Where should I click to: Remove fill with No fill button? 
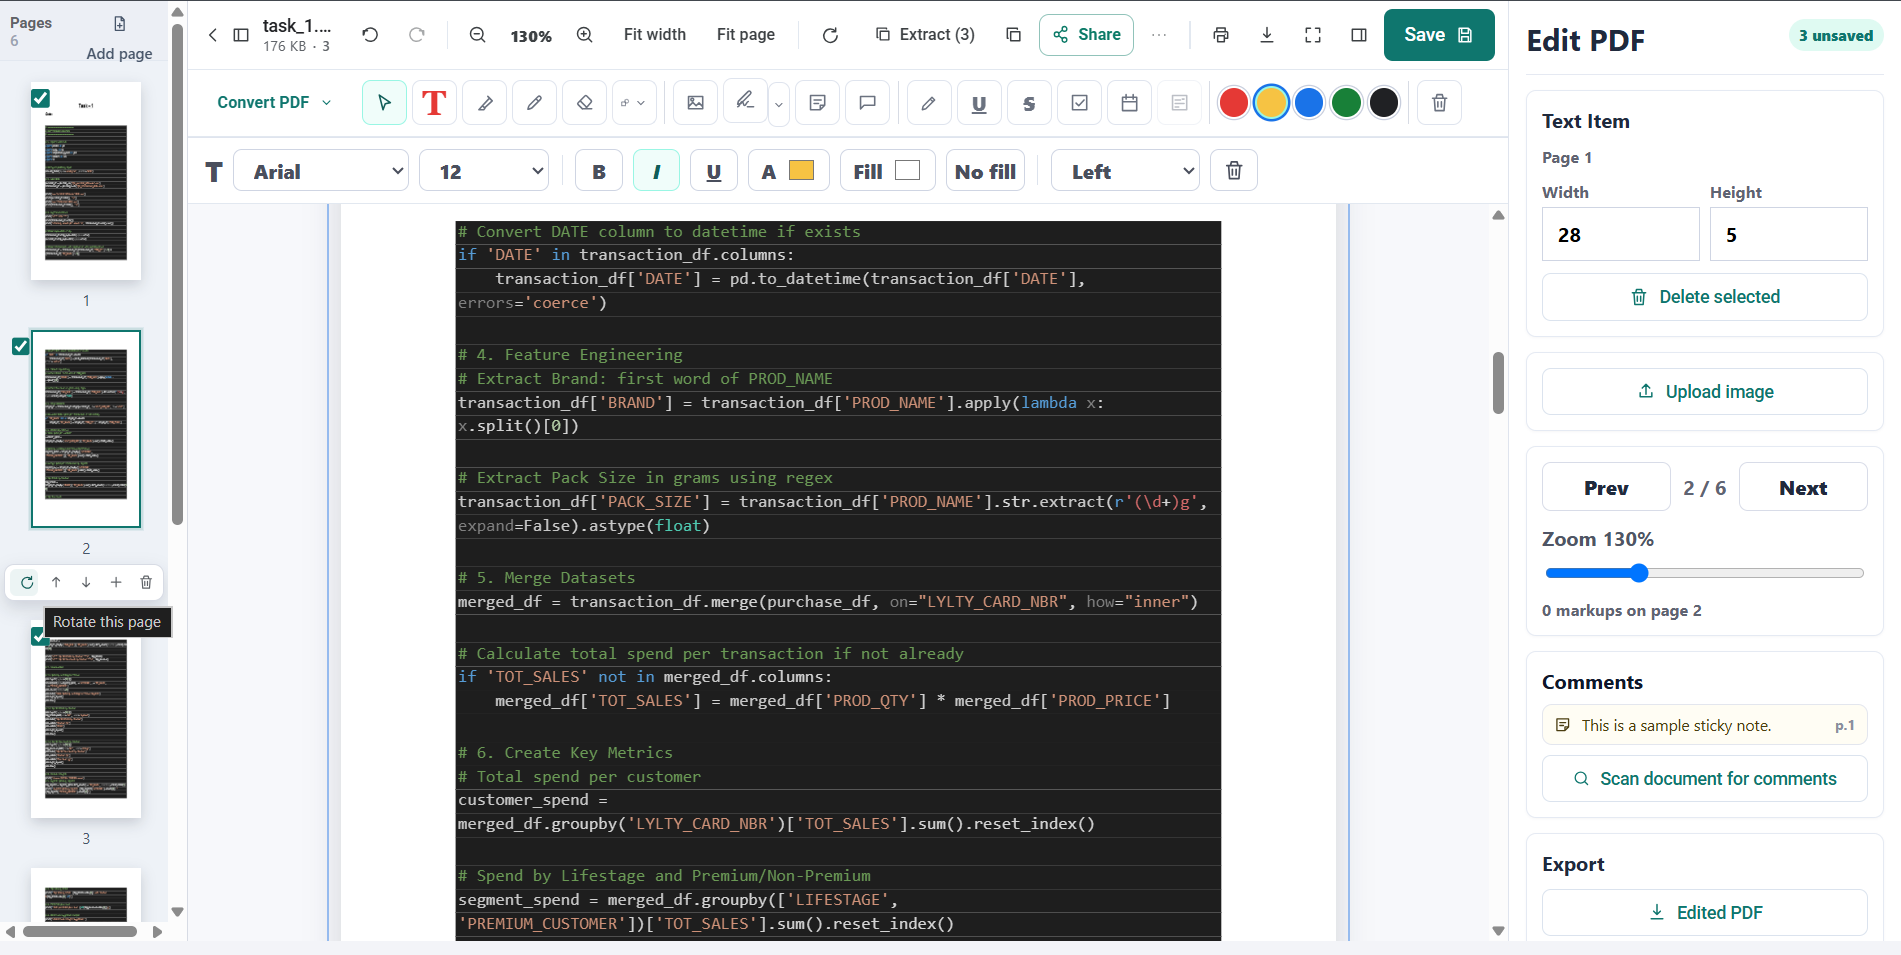tap(985, 171)
